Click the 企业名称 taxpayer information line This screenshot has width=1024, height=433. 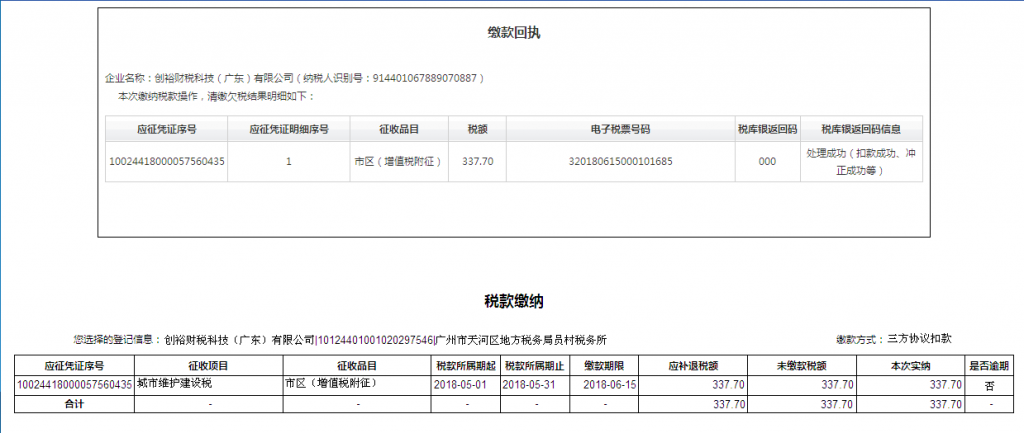click(x=296, y=78)
